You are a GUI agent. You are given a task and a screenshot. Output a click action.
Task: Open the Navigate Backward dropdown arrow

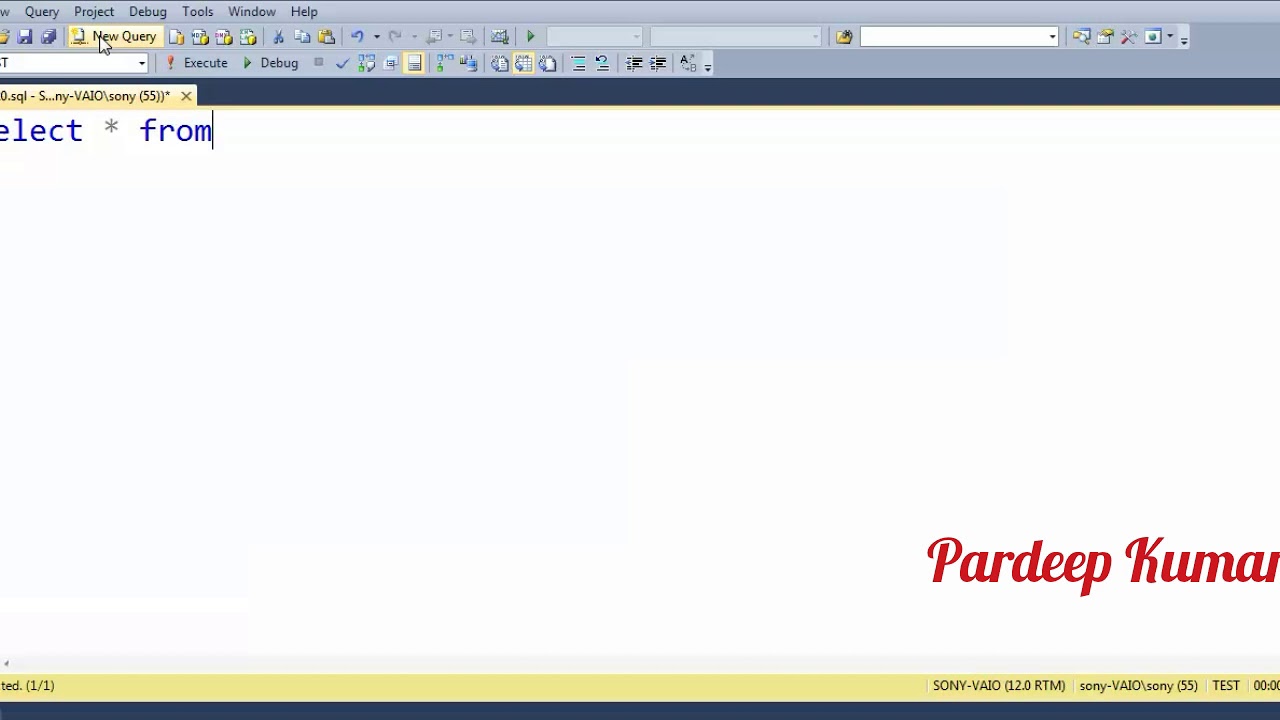450,37
